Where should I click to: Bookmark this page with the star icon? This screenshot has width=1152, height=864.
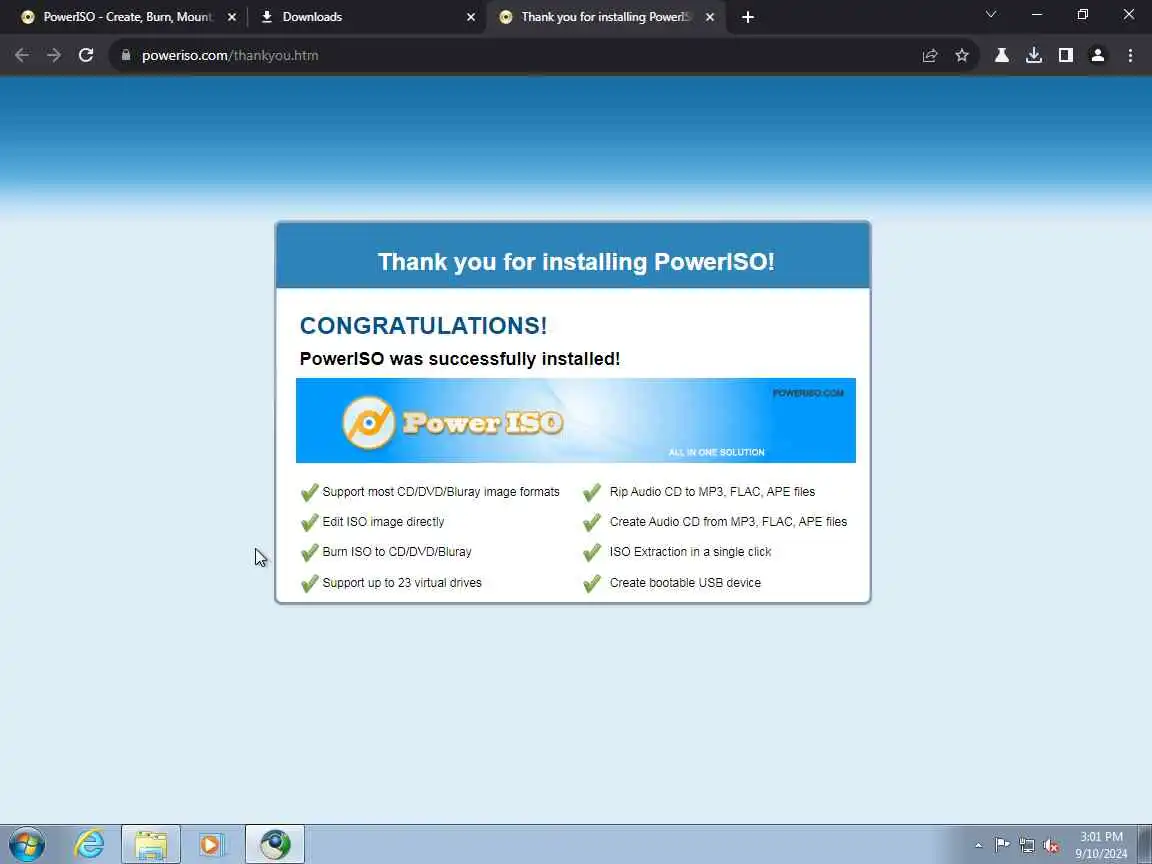click(x=962, y=55)
